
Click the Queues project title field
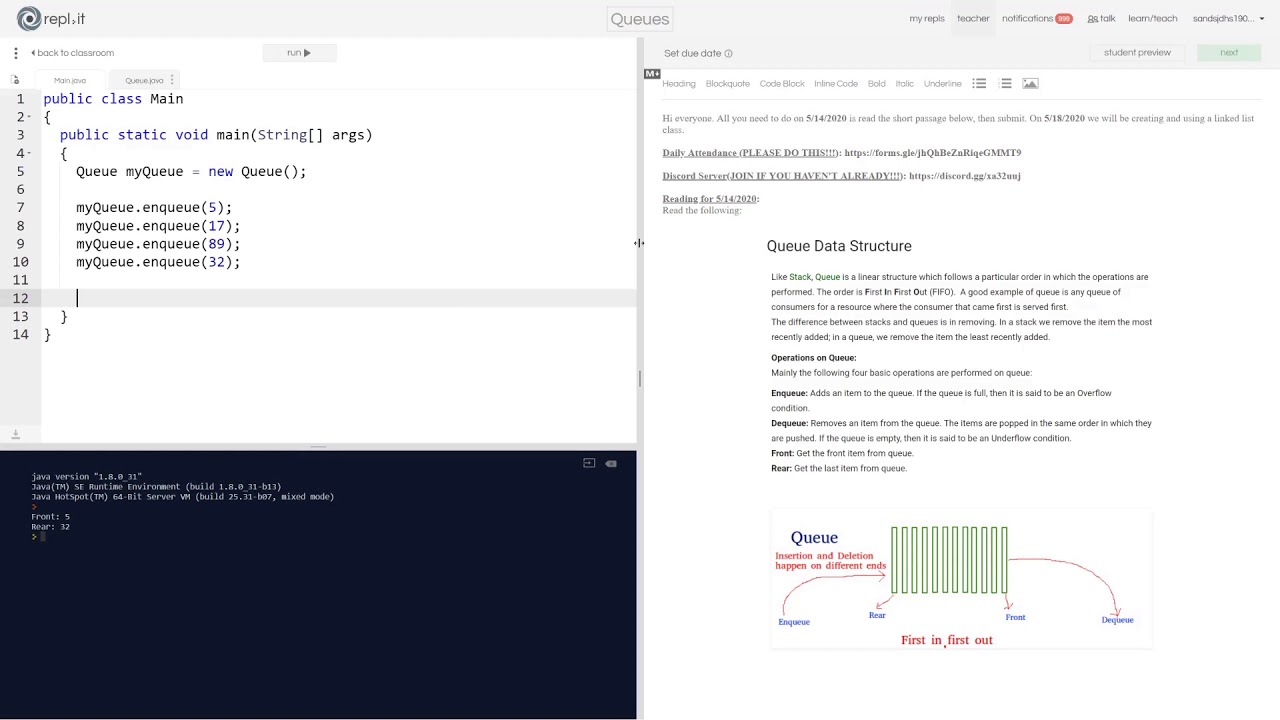click(x=640, y=19)
